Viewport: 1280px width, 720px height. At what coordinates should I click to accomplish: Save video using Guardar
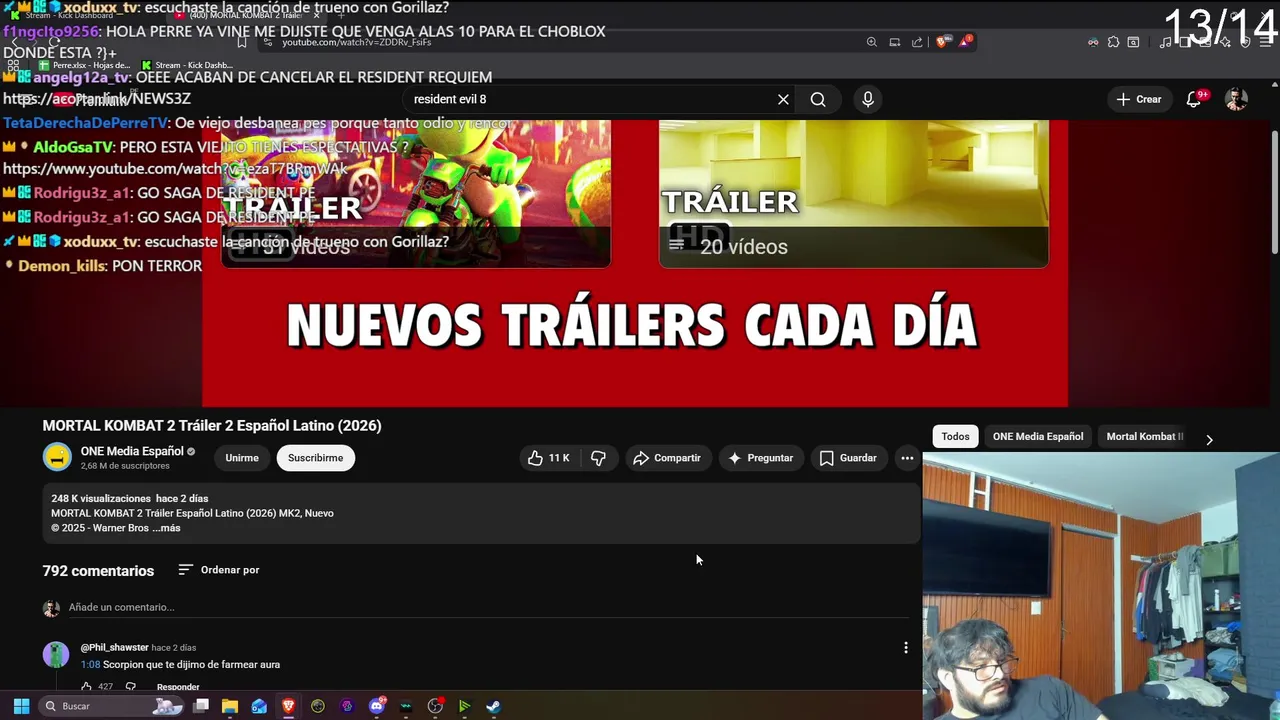click(848, 458)
